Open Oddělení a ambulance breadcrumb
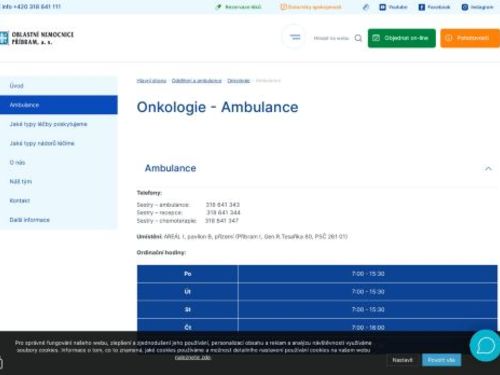Viewport: 500px width, 375px height. (197, 81)
